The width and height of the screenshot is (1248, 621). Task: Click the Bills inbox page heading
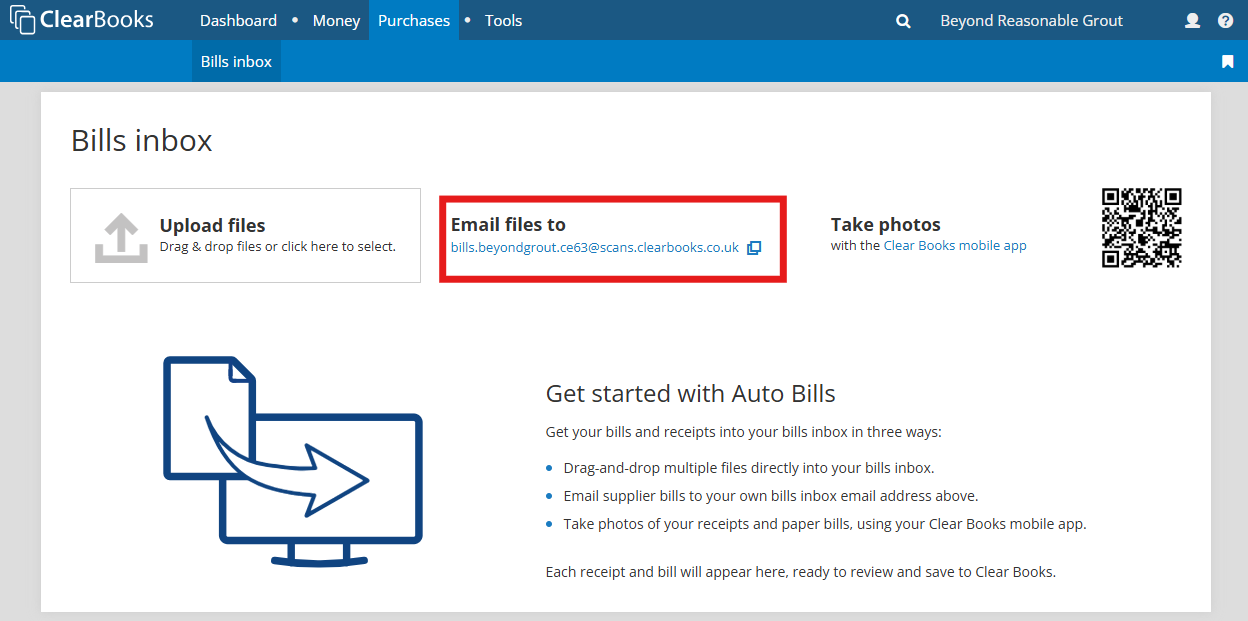click(x=142, y=141)
